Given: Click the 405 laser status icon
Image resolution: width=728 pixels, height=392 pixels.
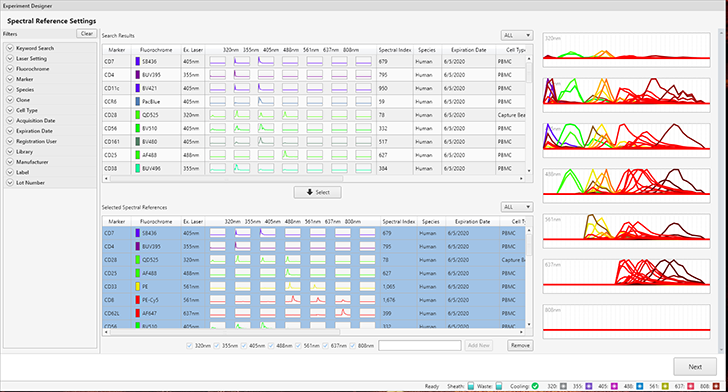Looking at the screenshot, I should (x=614, y=386).
